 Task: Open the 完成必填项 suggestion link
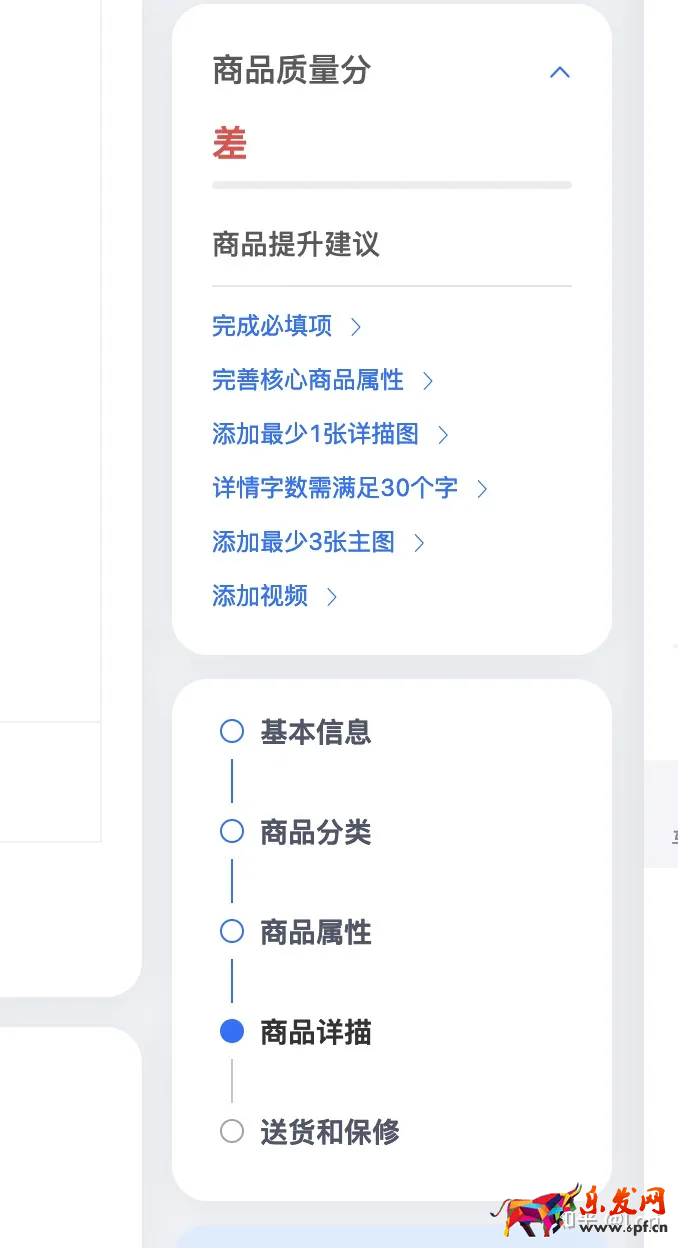tap(272, 326)
